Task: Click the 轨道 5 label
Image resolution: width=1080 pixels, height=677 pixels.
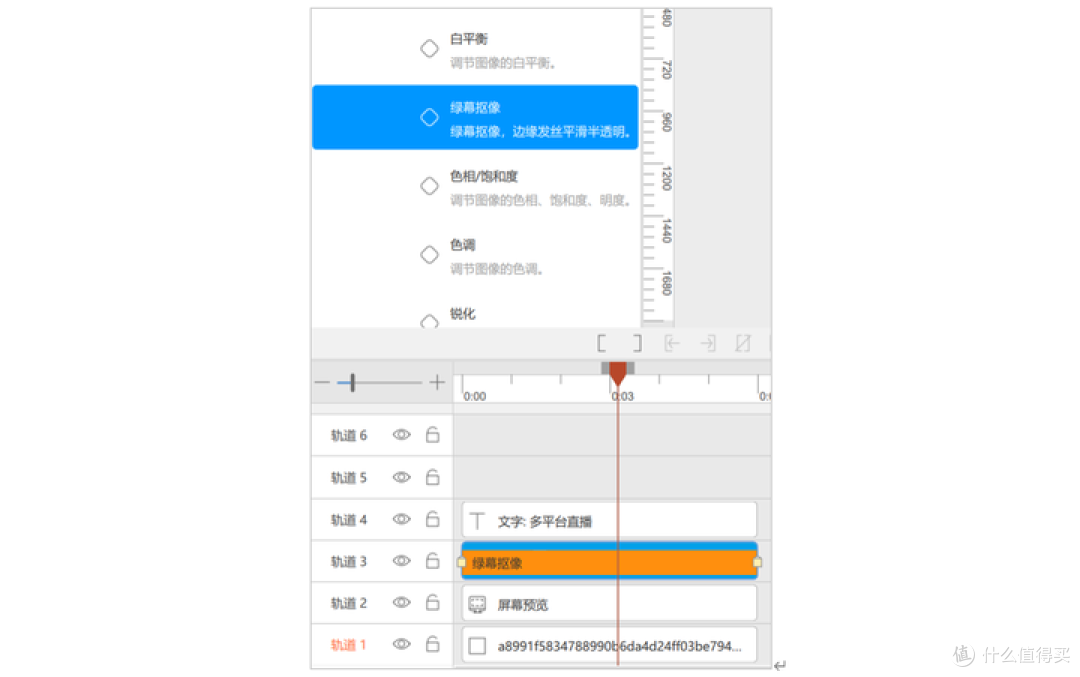Action: click(349, 477)
